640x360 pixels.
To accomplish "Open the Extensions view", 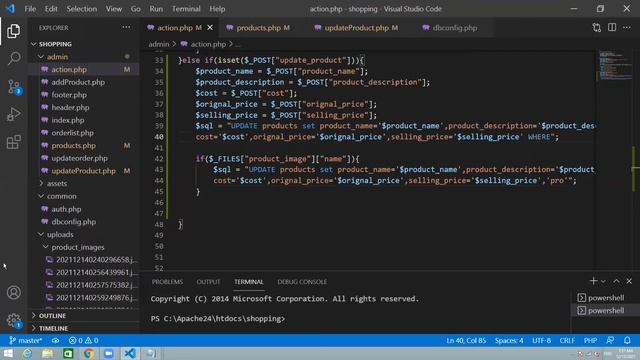I will [13, 142].
